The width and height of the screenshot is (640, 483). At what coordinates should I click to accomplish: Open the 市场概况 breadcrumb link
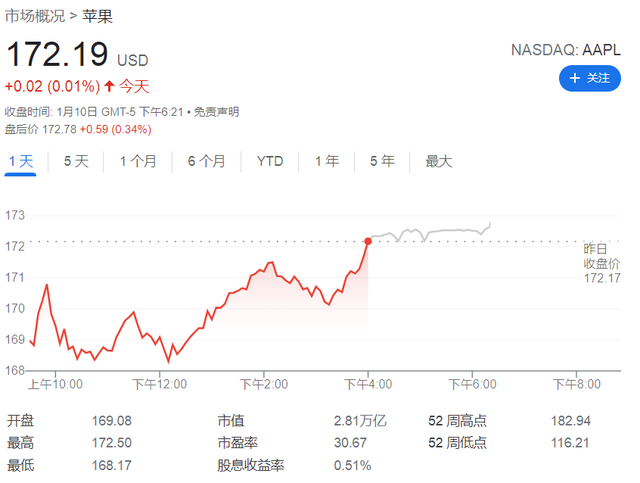pyautogui.click(x=35, y=16)
